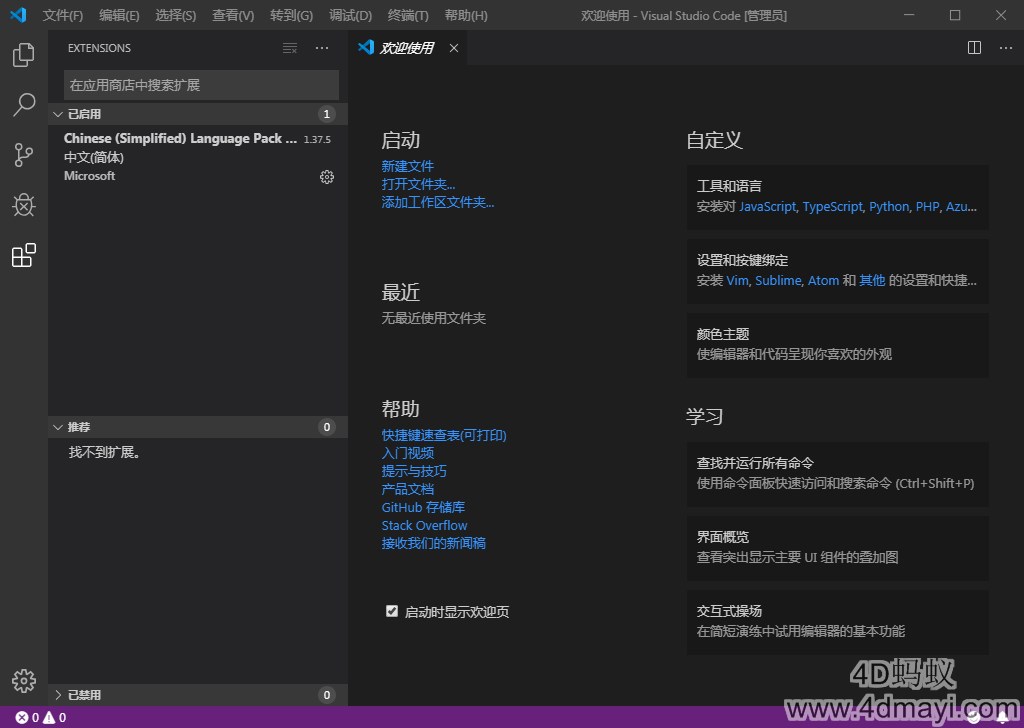The image size is (1024, 728).
Task: Split the editor to the right
Action: click(x=974, y=48)
